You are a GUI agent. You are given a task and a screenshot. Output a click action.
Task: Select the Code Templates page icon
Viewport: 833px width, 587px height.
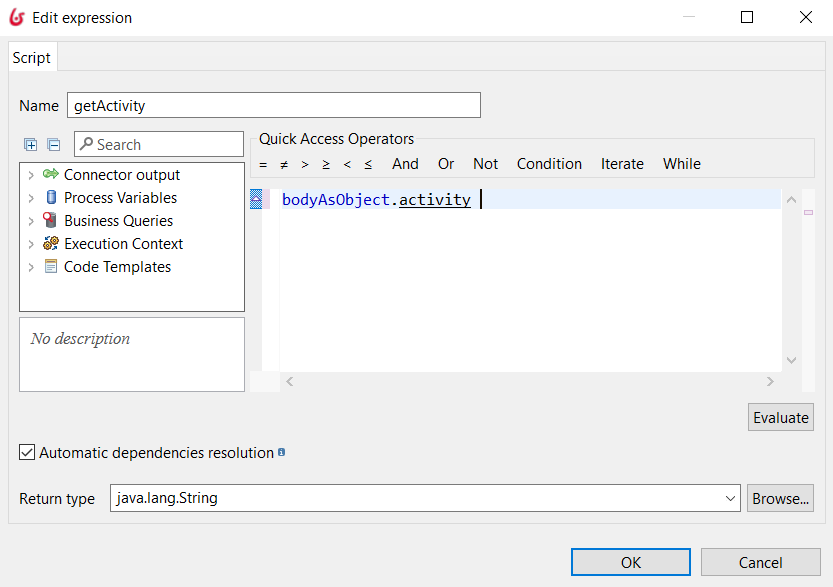[x=51, y=266]
